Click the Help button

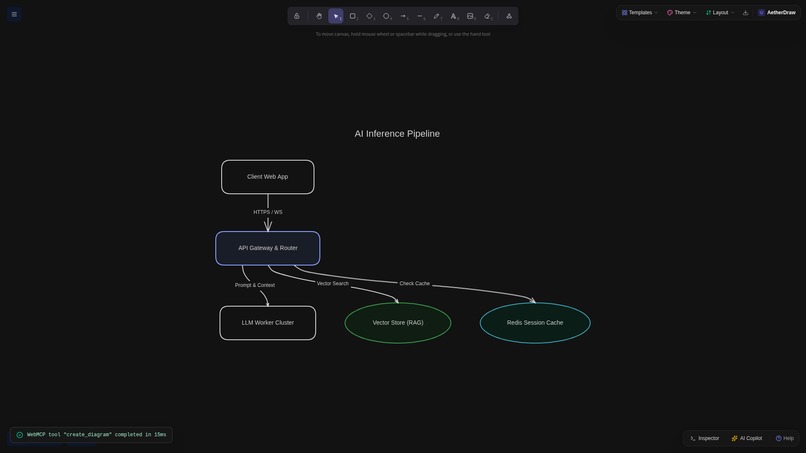(x=784, y=438)
